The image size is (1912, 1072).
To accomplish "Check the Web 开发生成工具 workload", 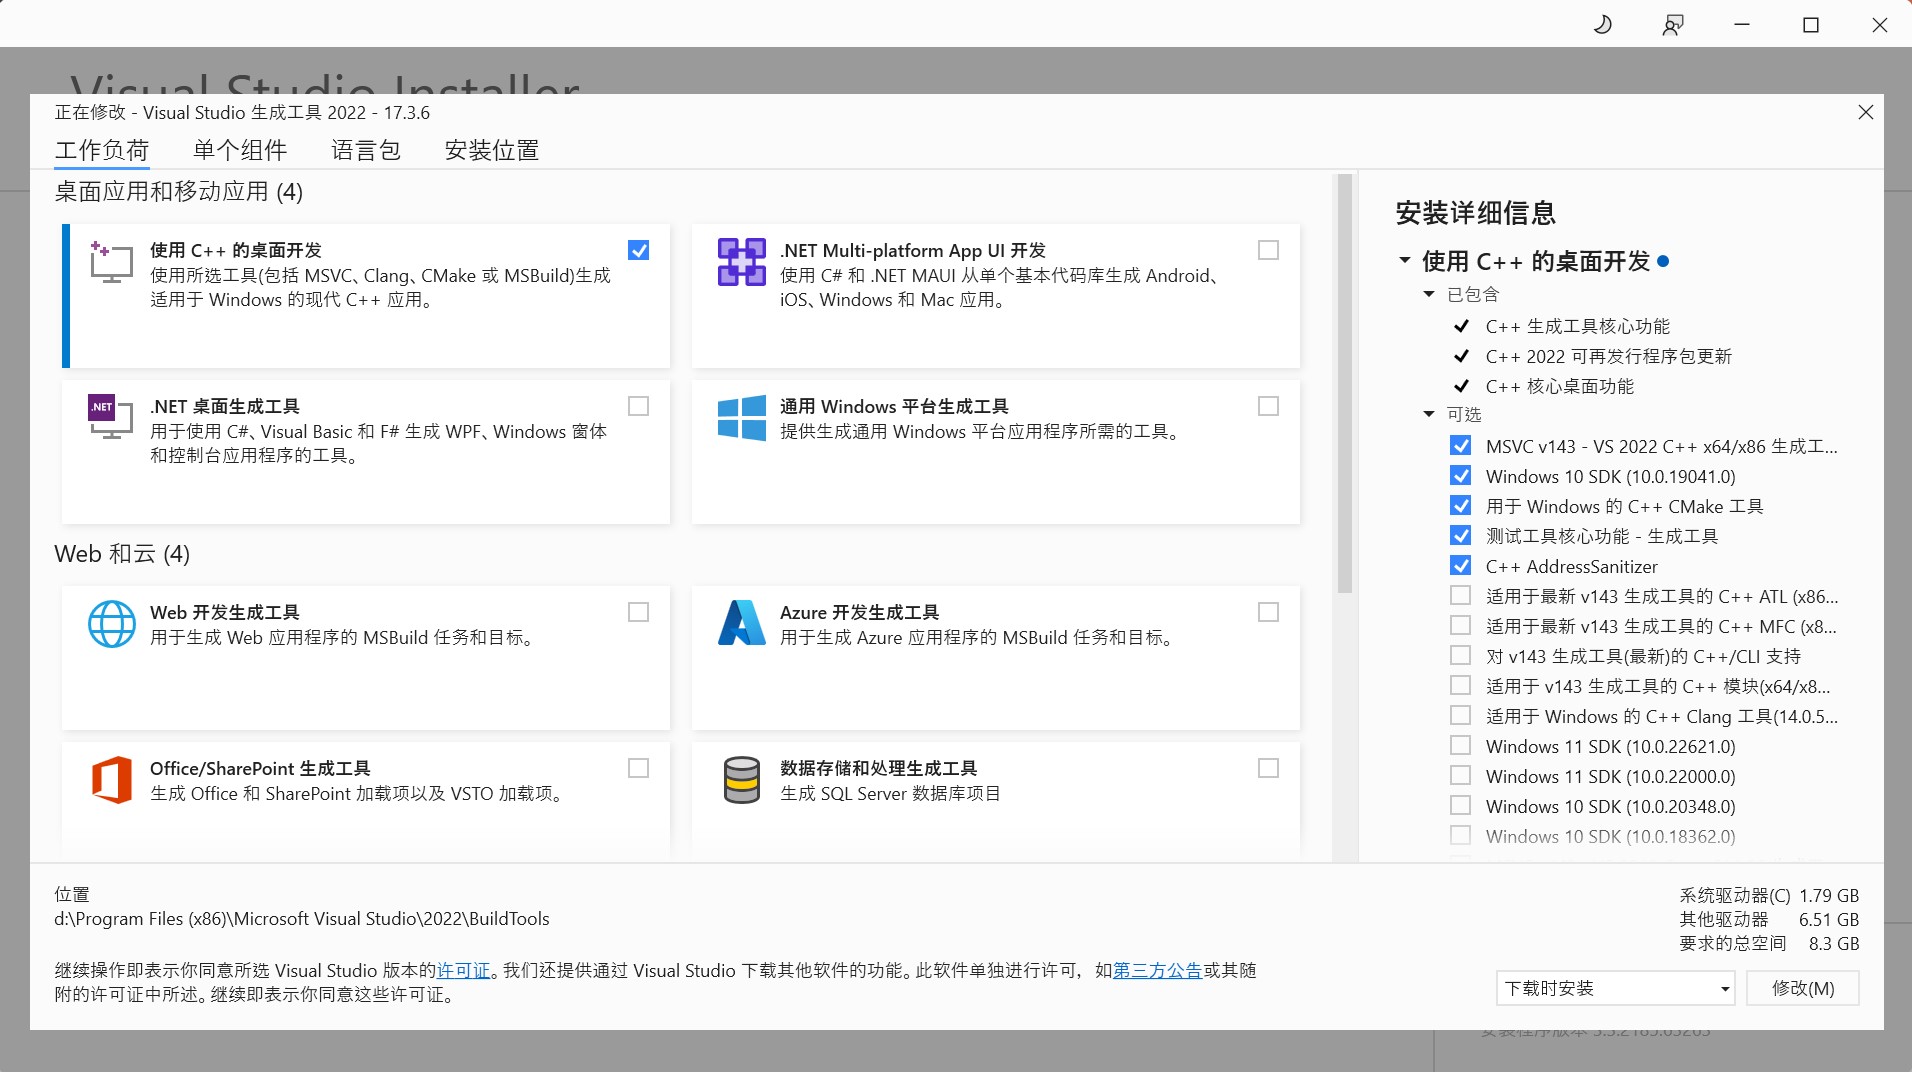I will [638, 612].
